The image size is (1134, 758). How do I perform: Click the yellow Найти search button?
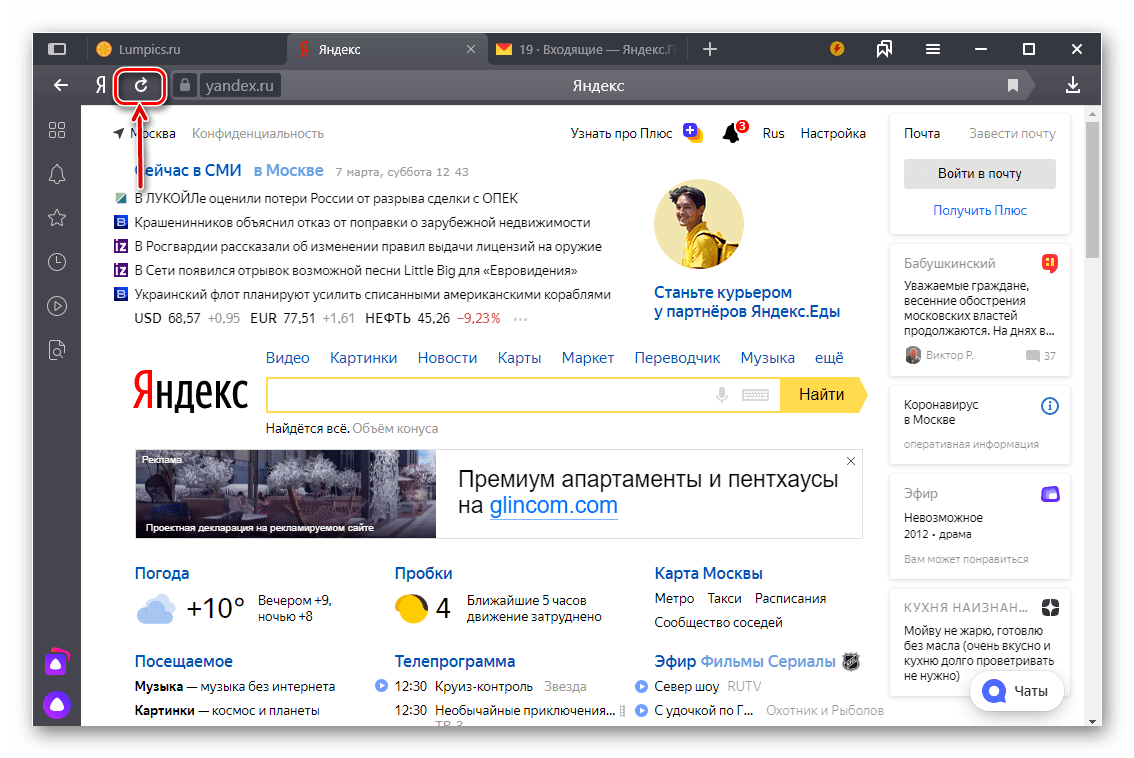point(821,395)
